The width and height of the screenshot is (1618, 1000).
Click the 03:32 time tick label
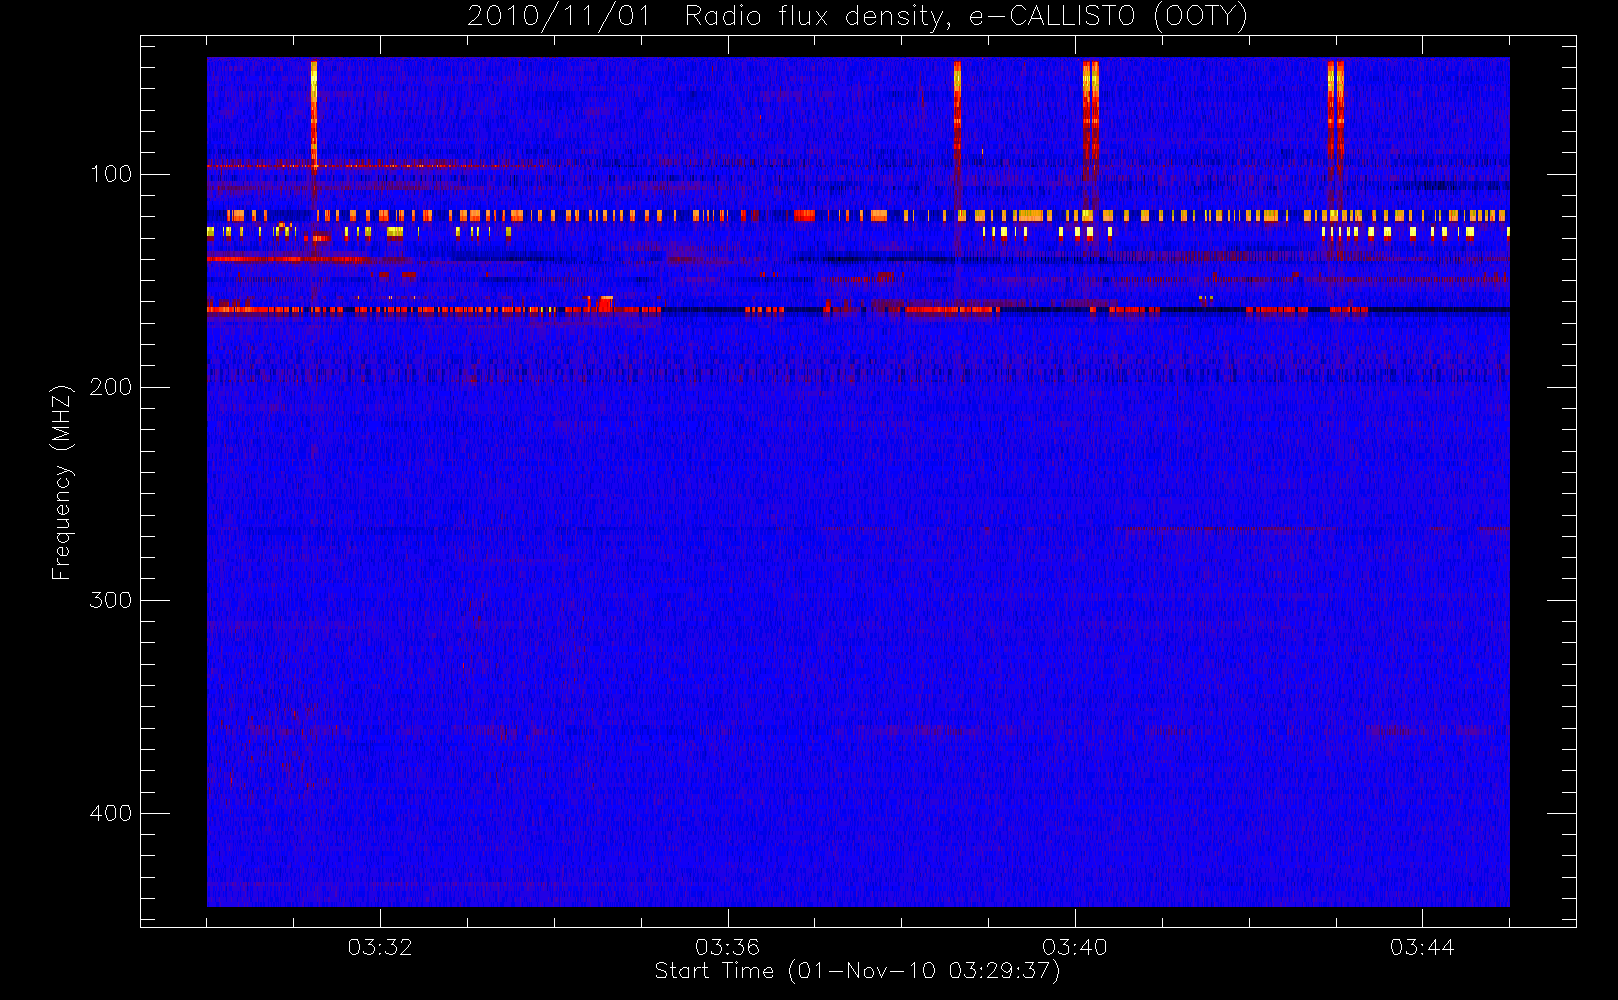[x=380, y=947]
